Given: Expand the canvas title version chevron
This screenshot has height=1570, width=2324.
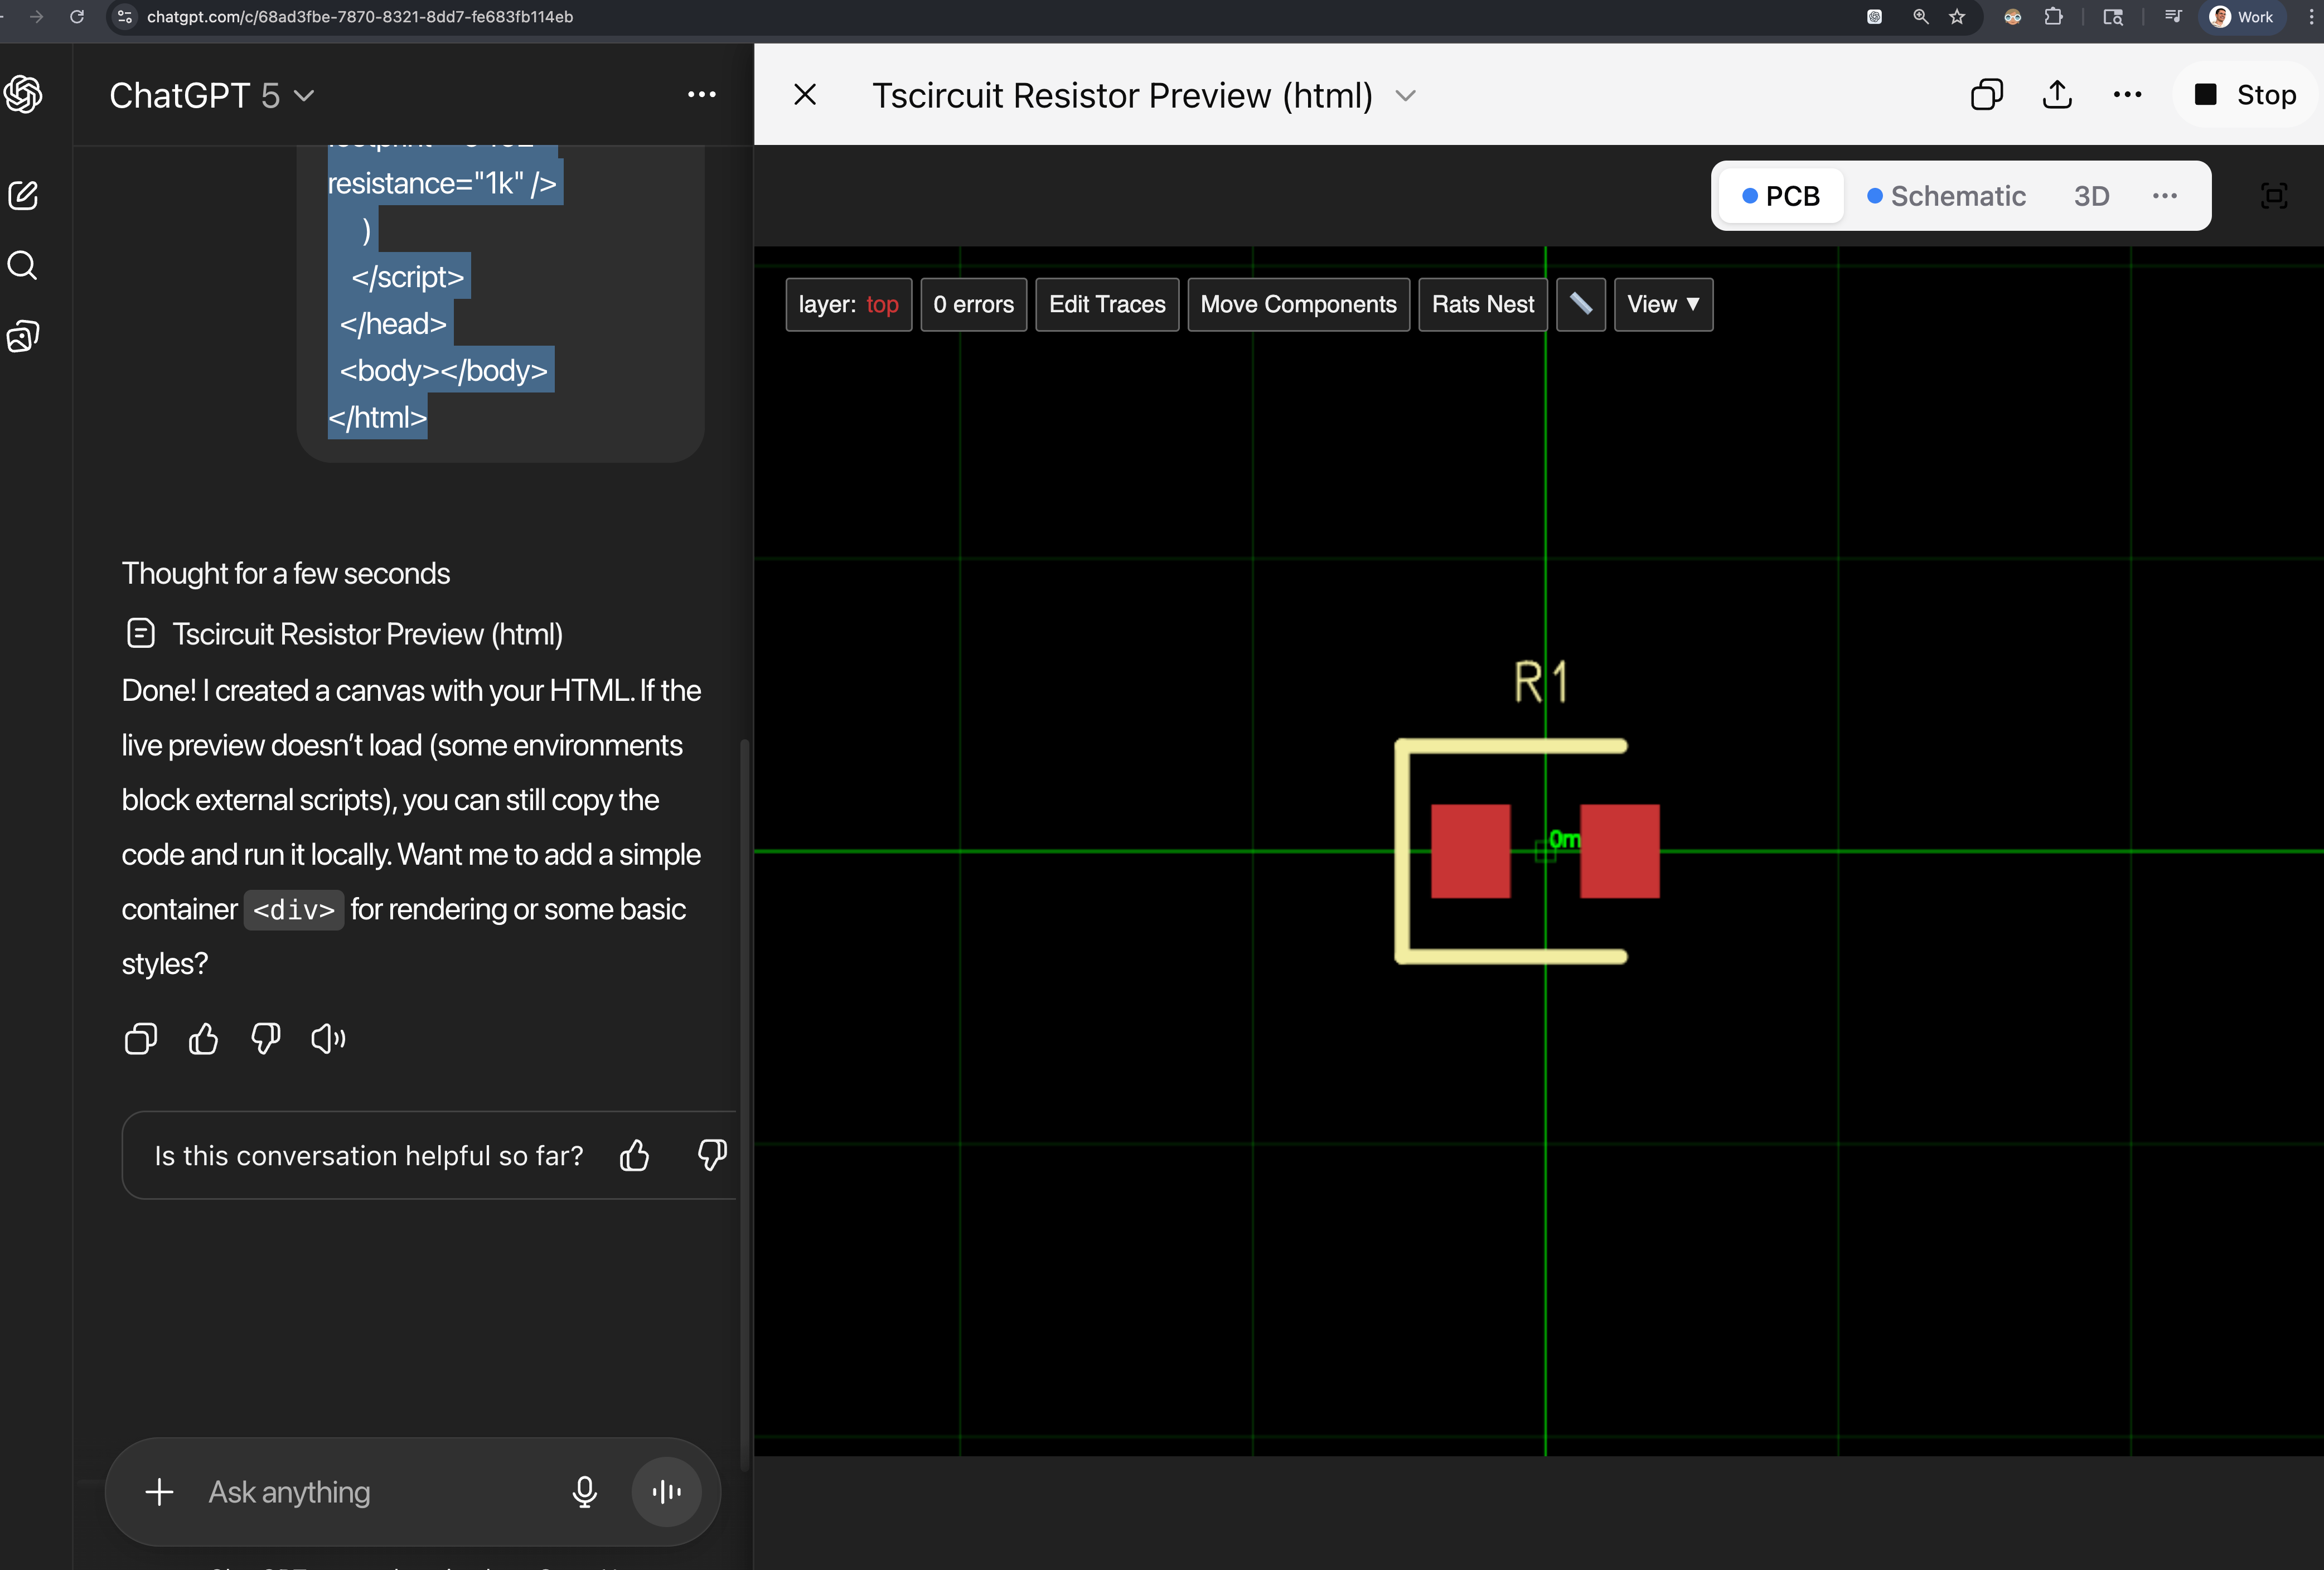Looking at the screenshot, I should coord(1406,96).
